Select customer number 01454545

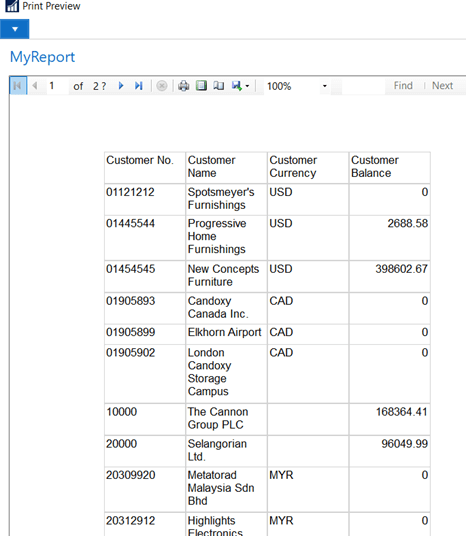tap(130, 269)
